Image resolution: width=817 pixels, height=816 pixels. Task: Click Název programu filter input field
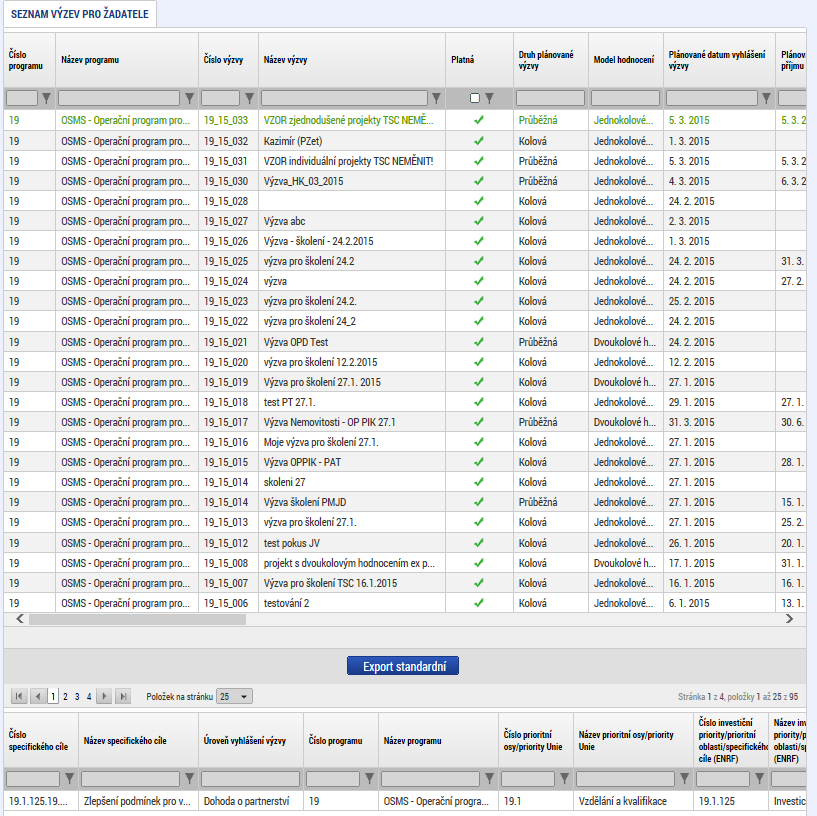point(119,98)
